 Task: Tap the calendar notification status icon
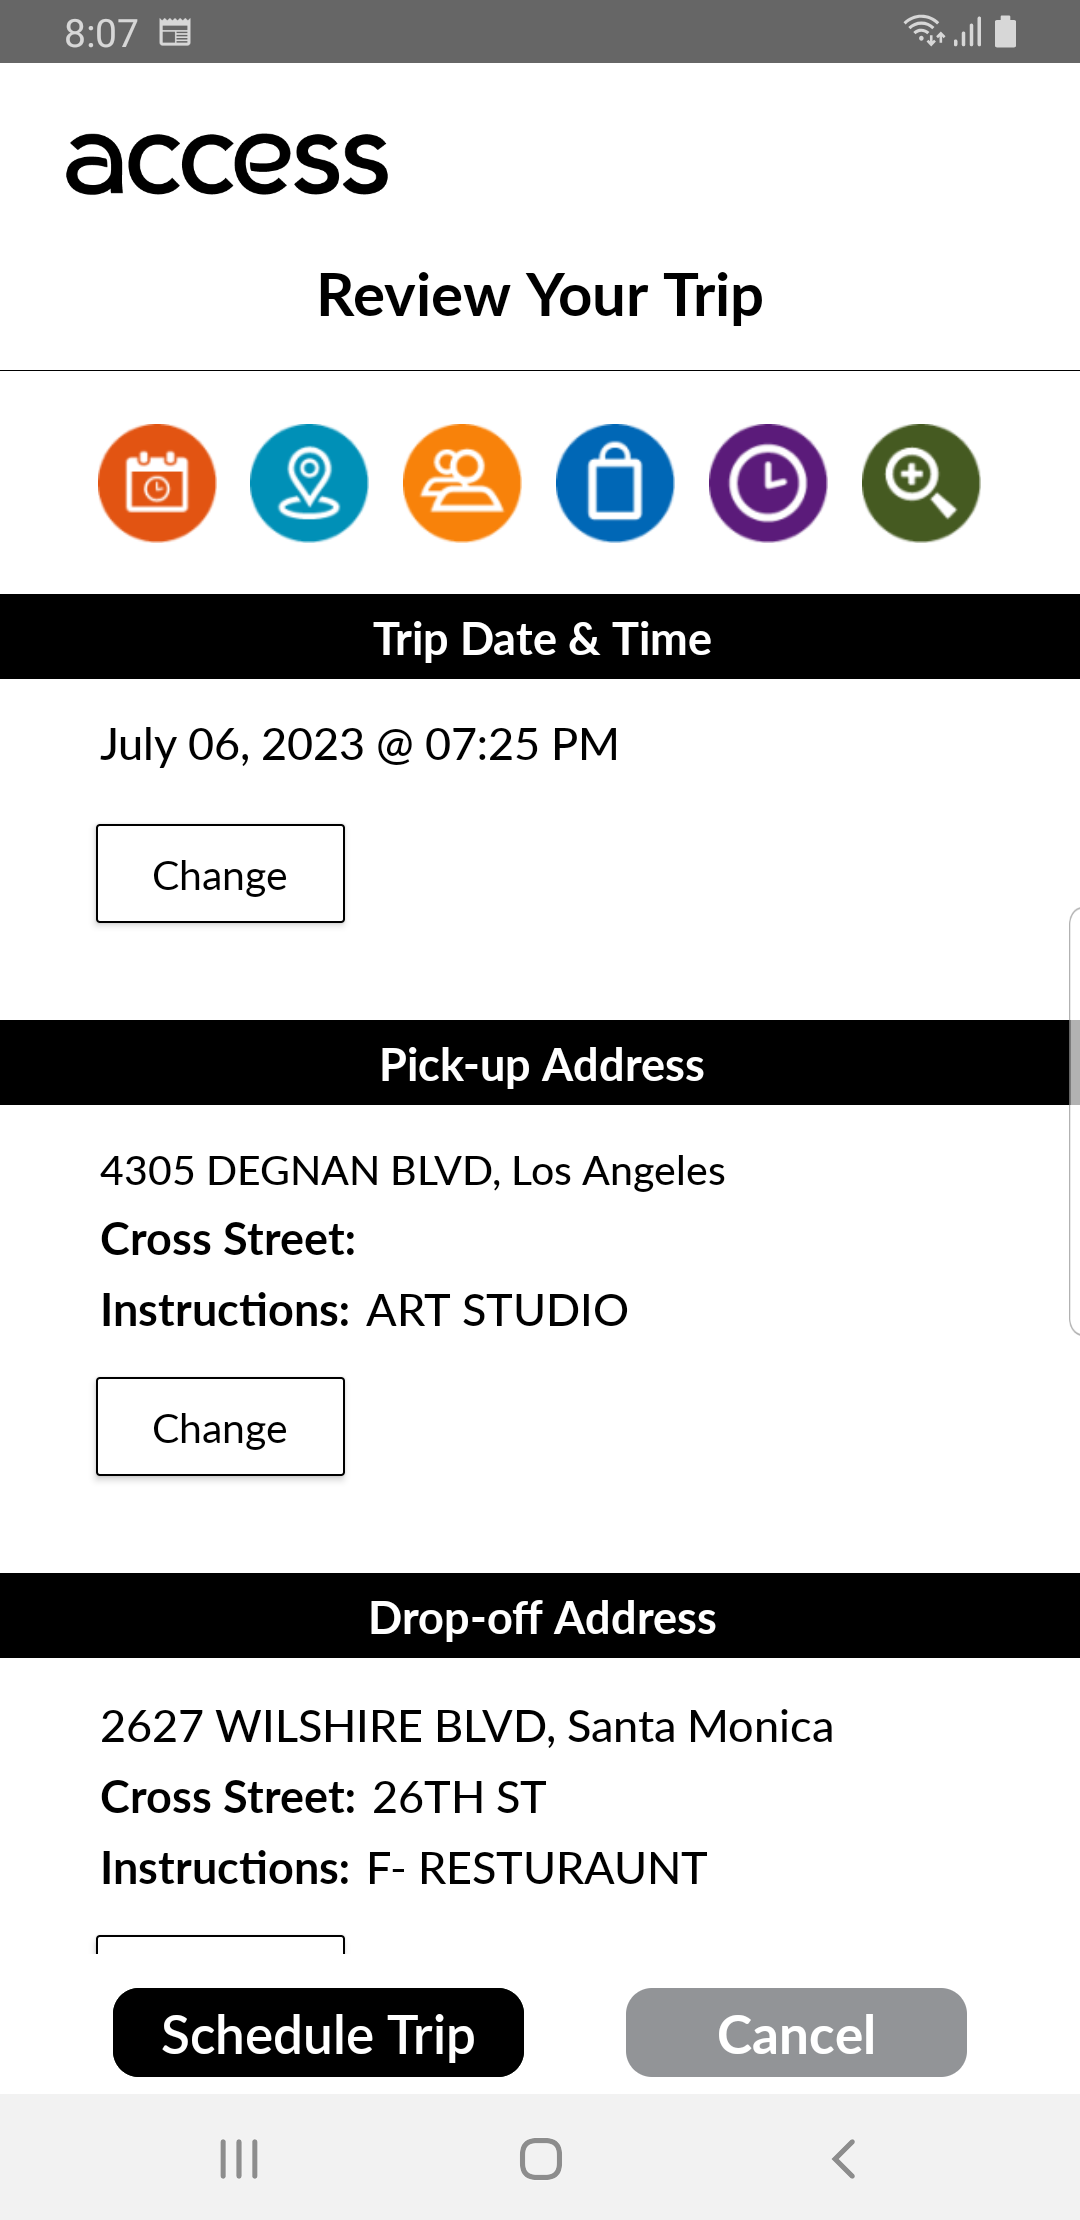tap(175, 33)
